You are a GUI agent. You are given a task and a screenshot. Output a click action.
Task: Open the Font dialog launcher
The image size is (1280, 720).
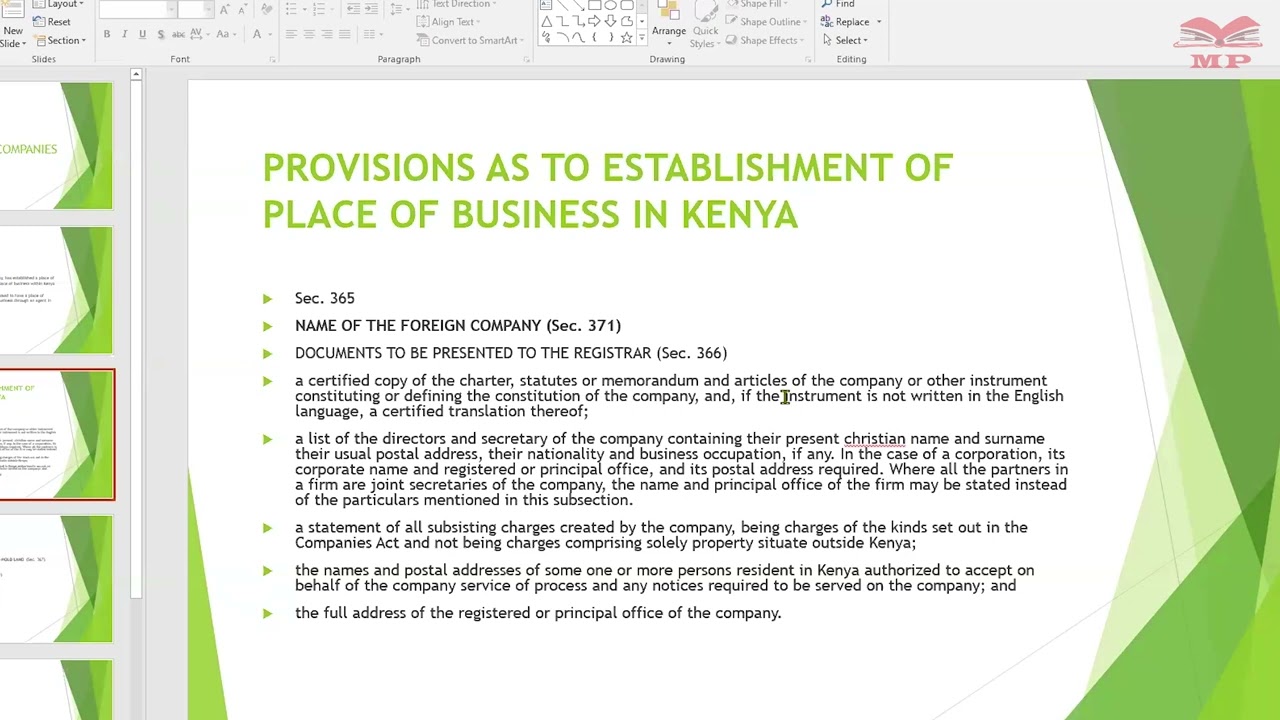pyautogui.click(x=272, y=60)
